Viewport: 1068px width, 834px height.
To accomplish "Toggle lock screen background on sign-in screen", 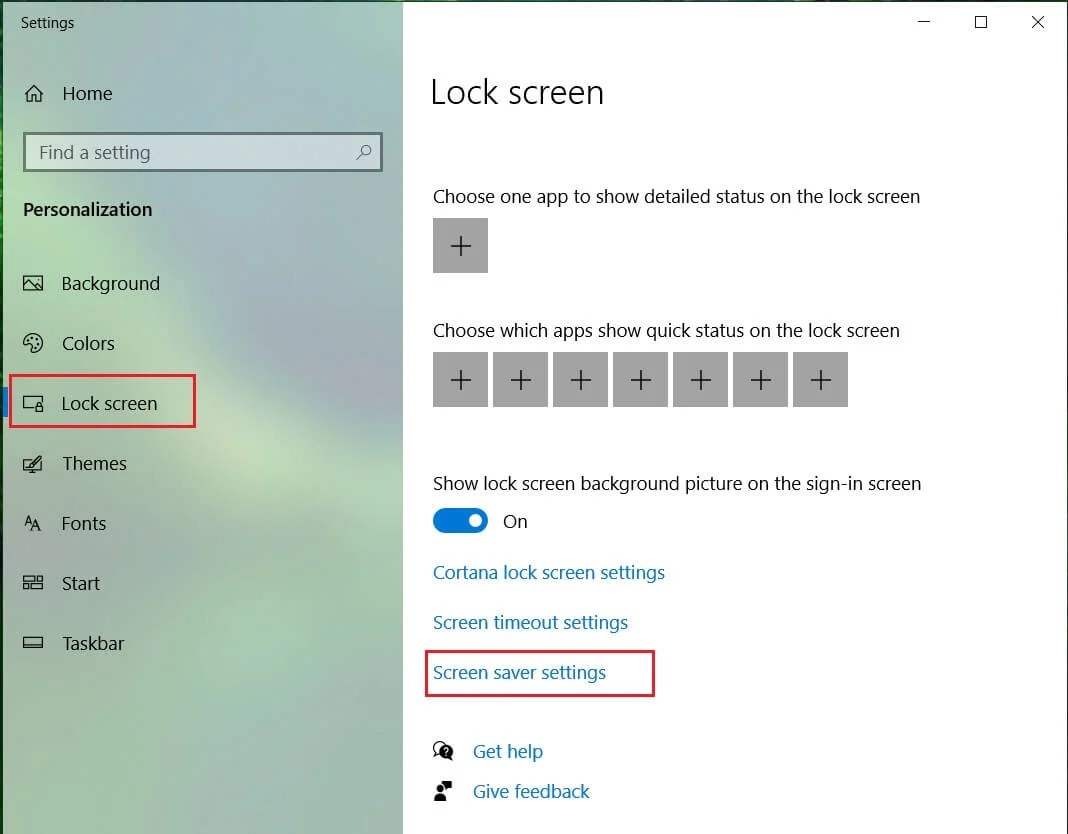I will tap(460, 520).
